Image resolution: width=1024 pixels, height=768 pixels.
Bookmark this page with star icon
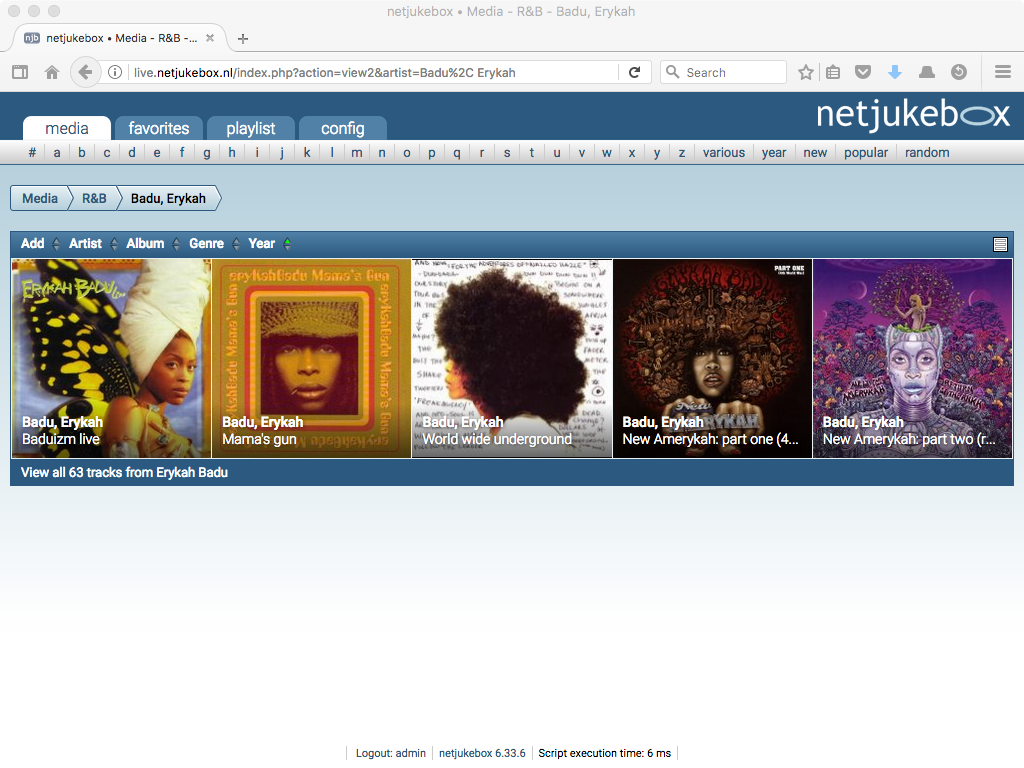point(806,72)
